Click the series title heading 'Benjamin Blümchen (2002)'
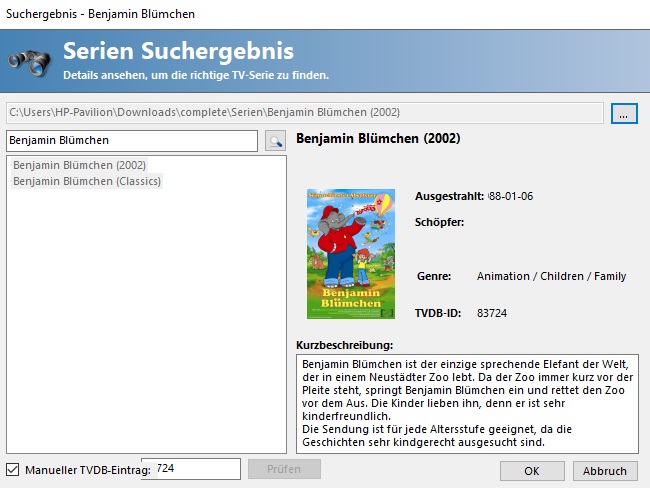Viewport: 650px width, 490px height. [x=378, y=138]
